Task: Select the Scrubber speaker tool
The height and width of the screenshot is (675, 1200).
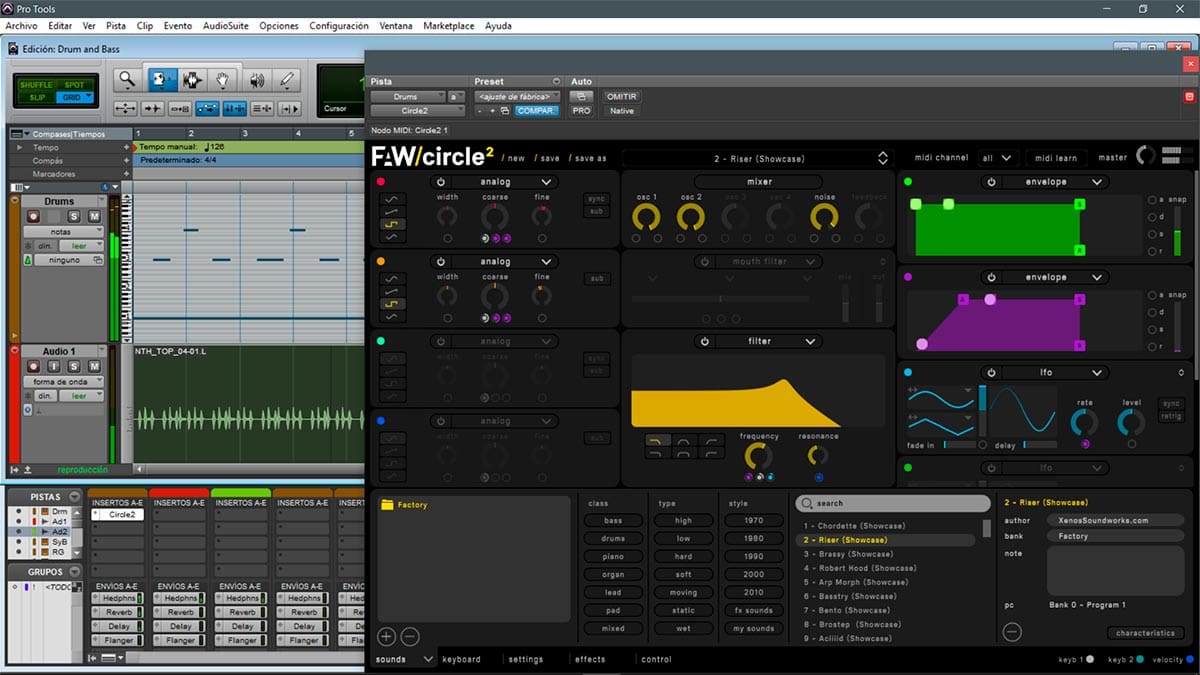Action: 256,80
